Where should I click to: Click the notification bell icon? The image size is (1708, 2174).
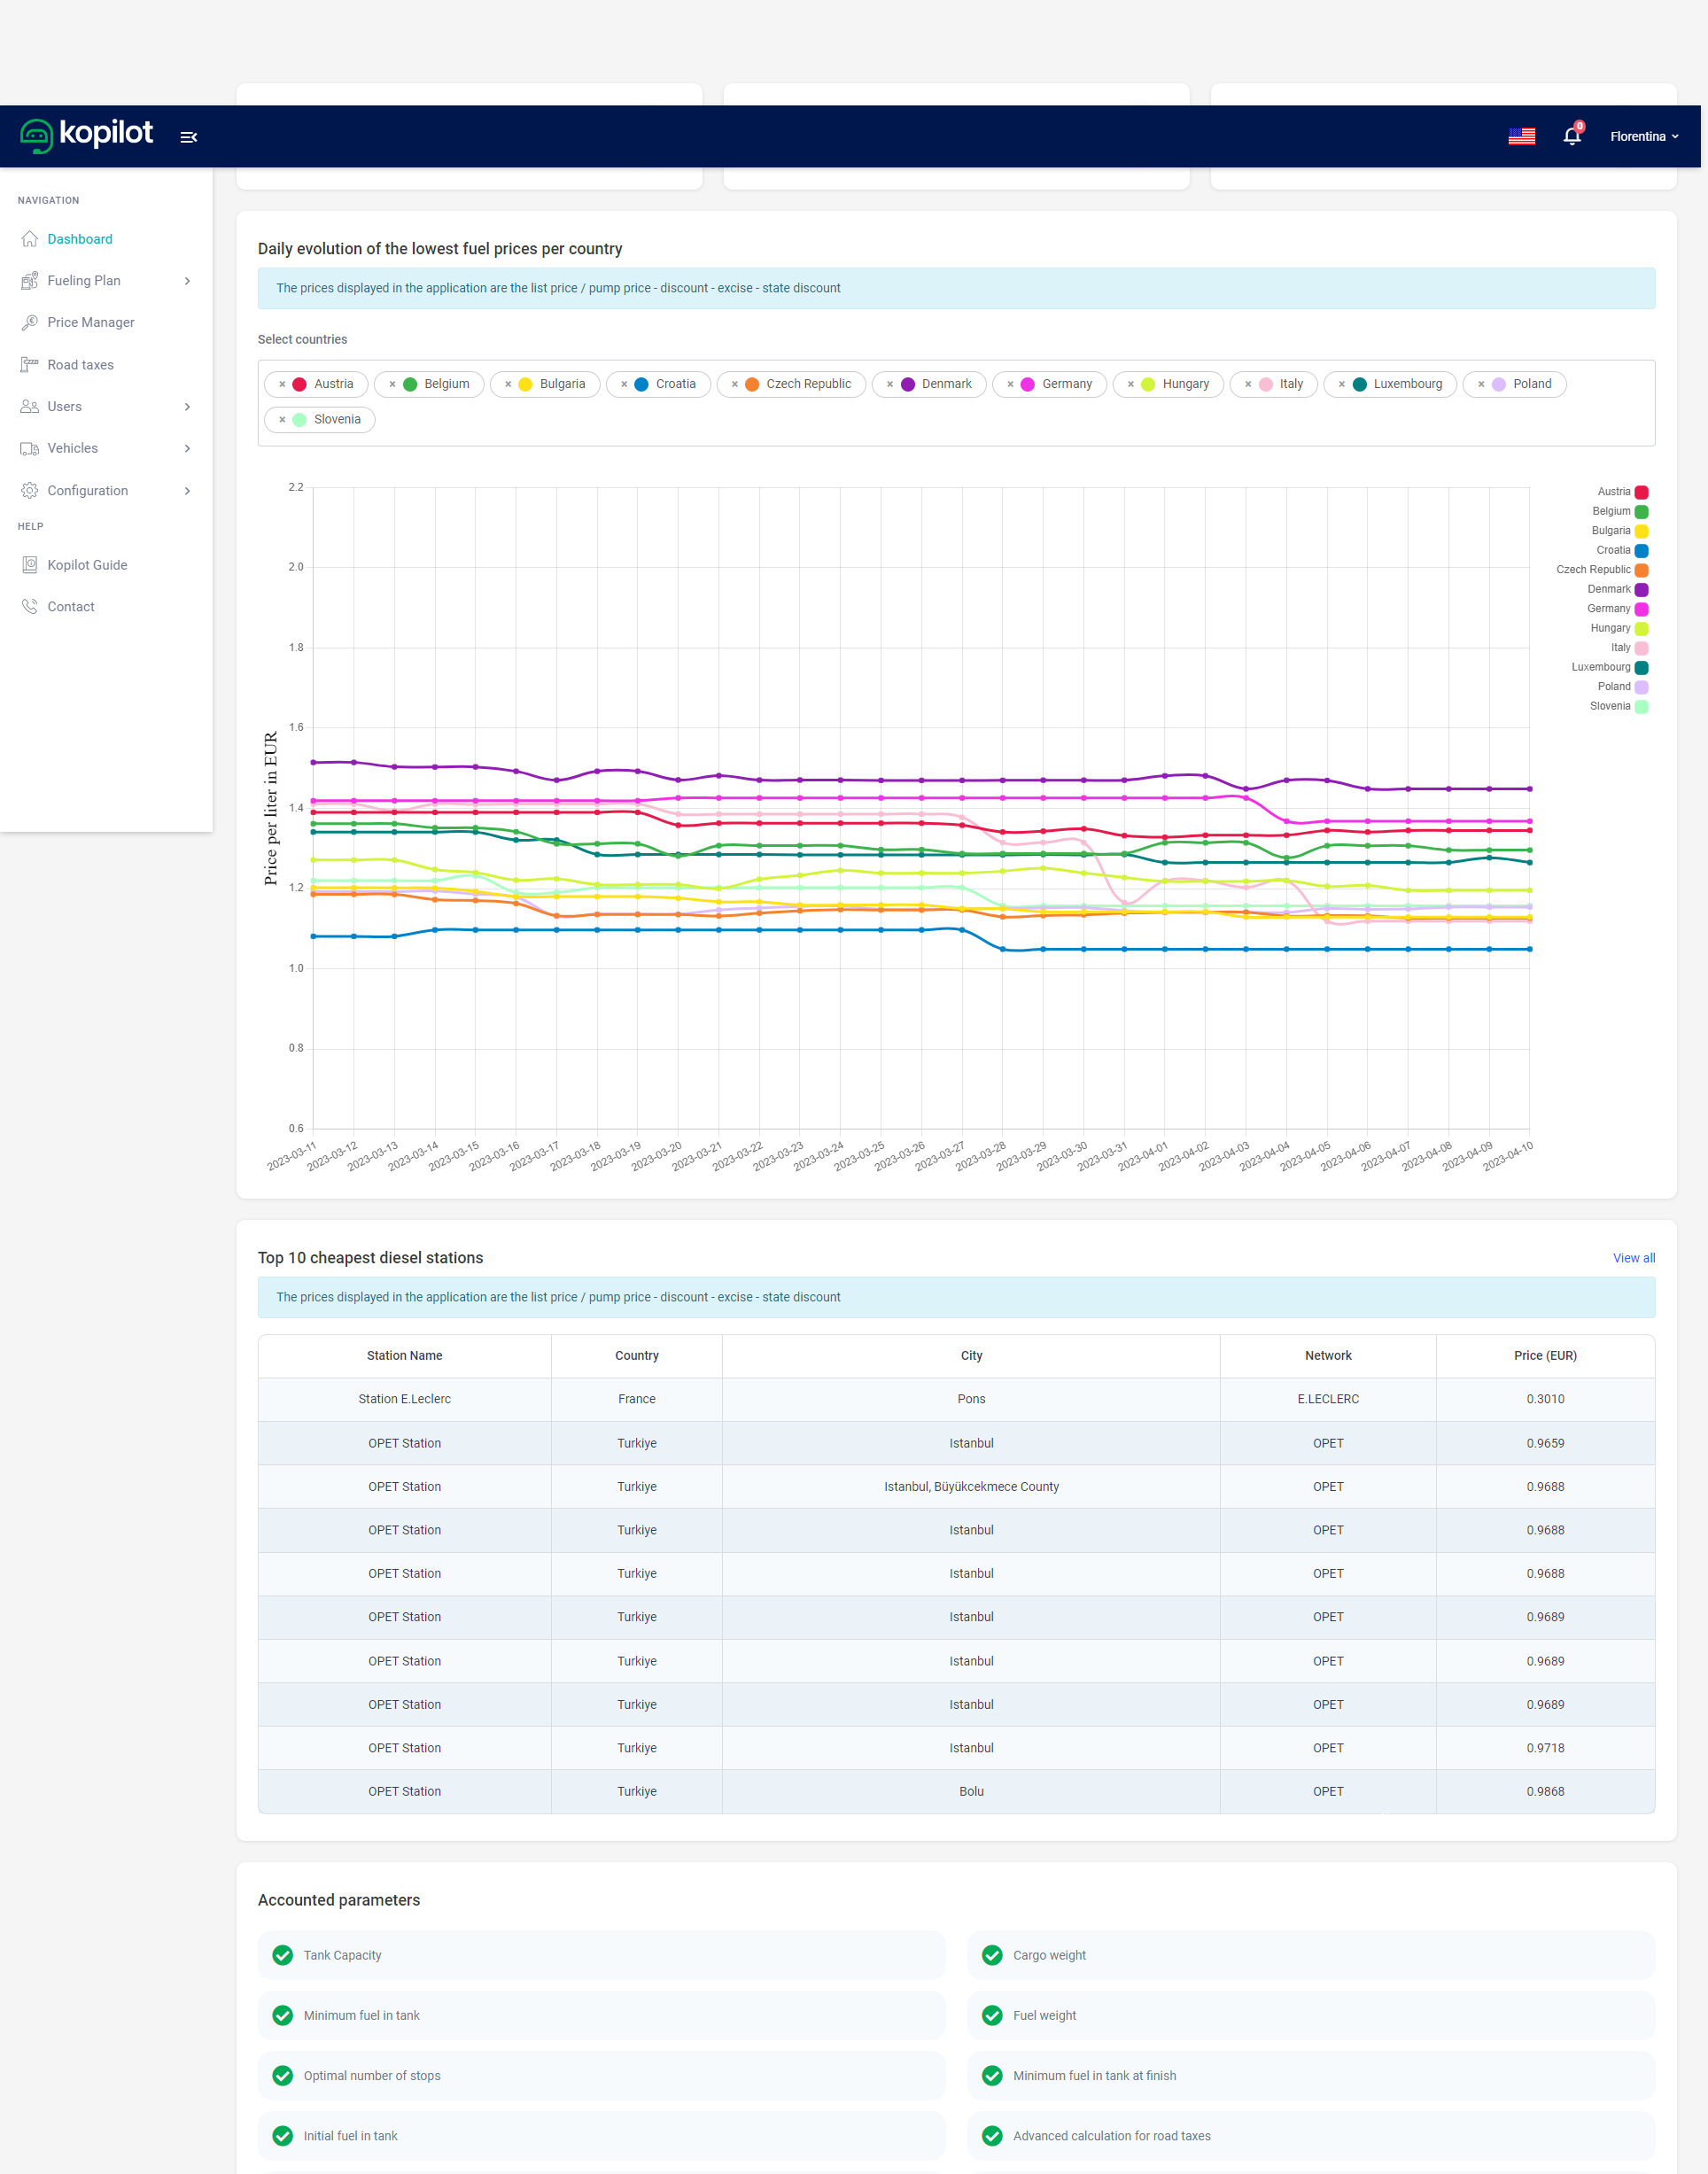point(1571,136)
